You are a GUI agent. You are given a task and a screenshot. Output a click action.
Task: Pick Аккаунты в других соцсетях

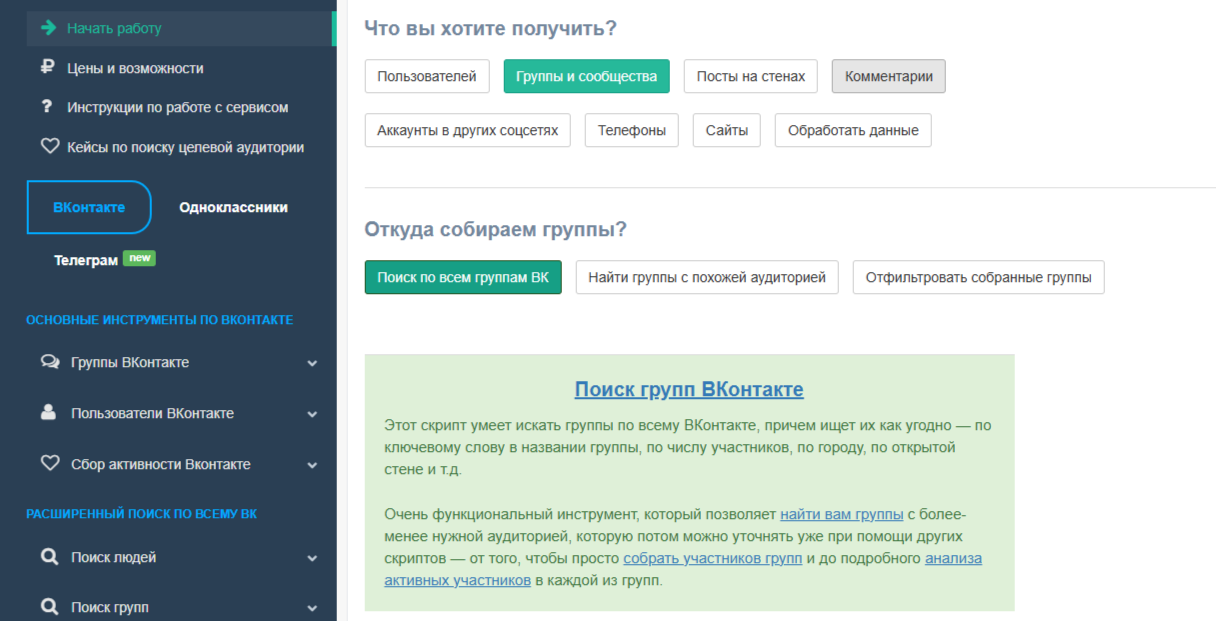pos(468,130)
